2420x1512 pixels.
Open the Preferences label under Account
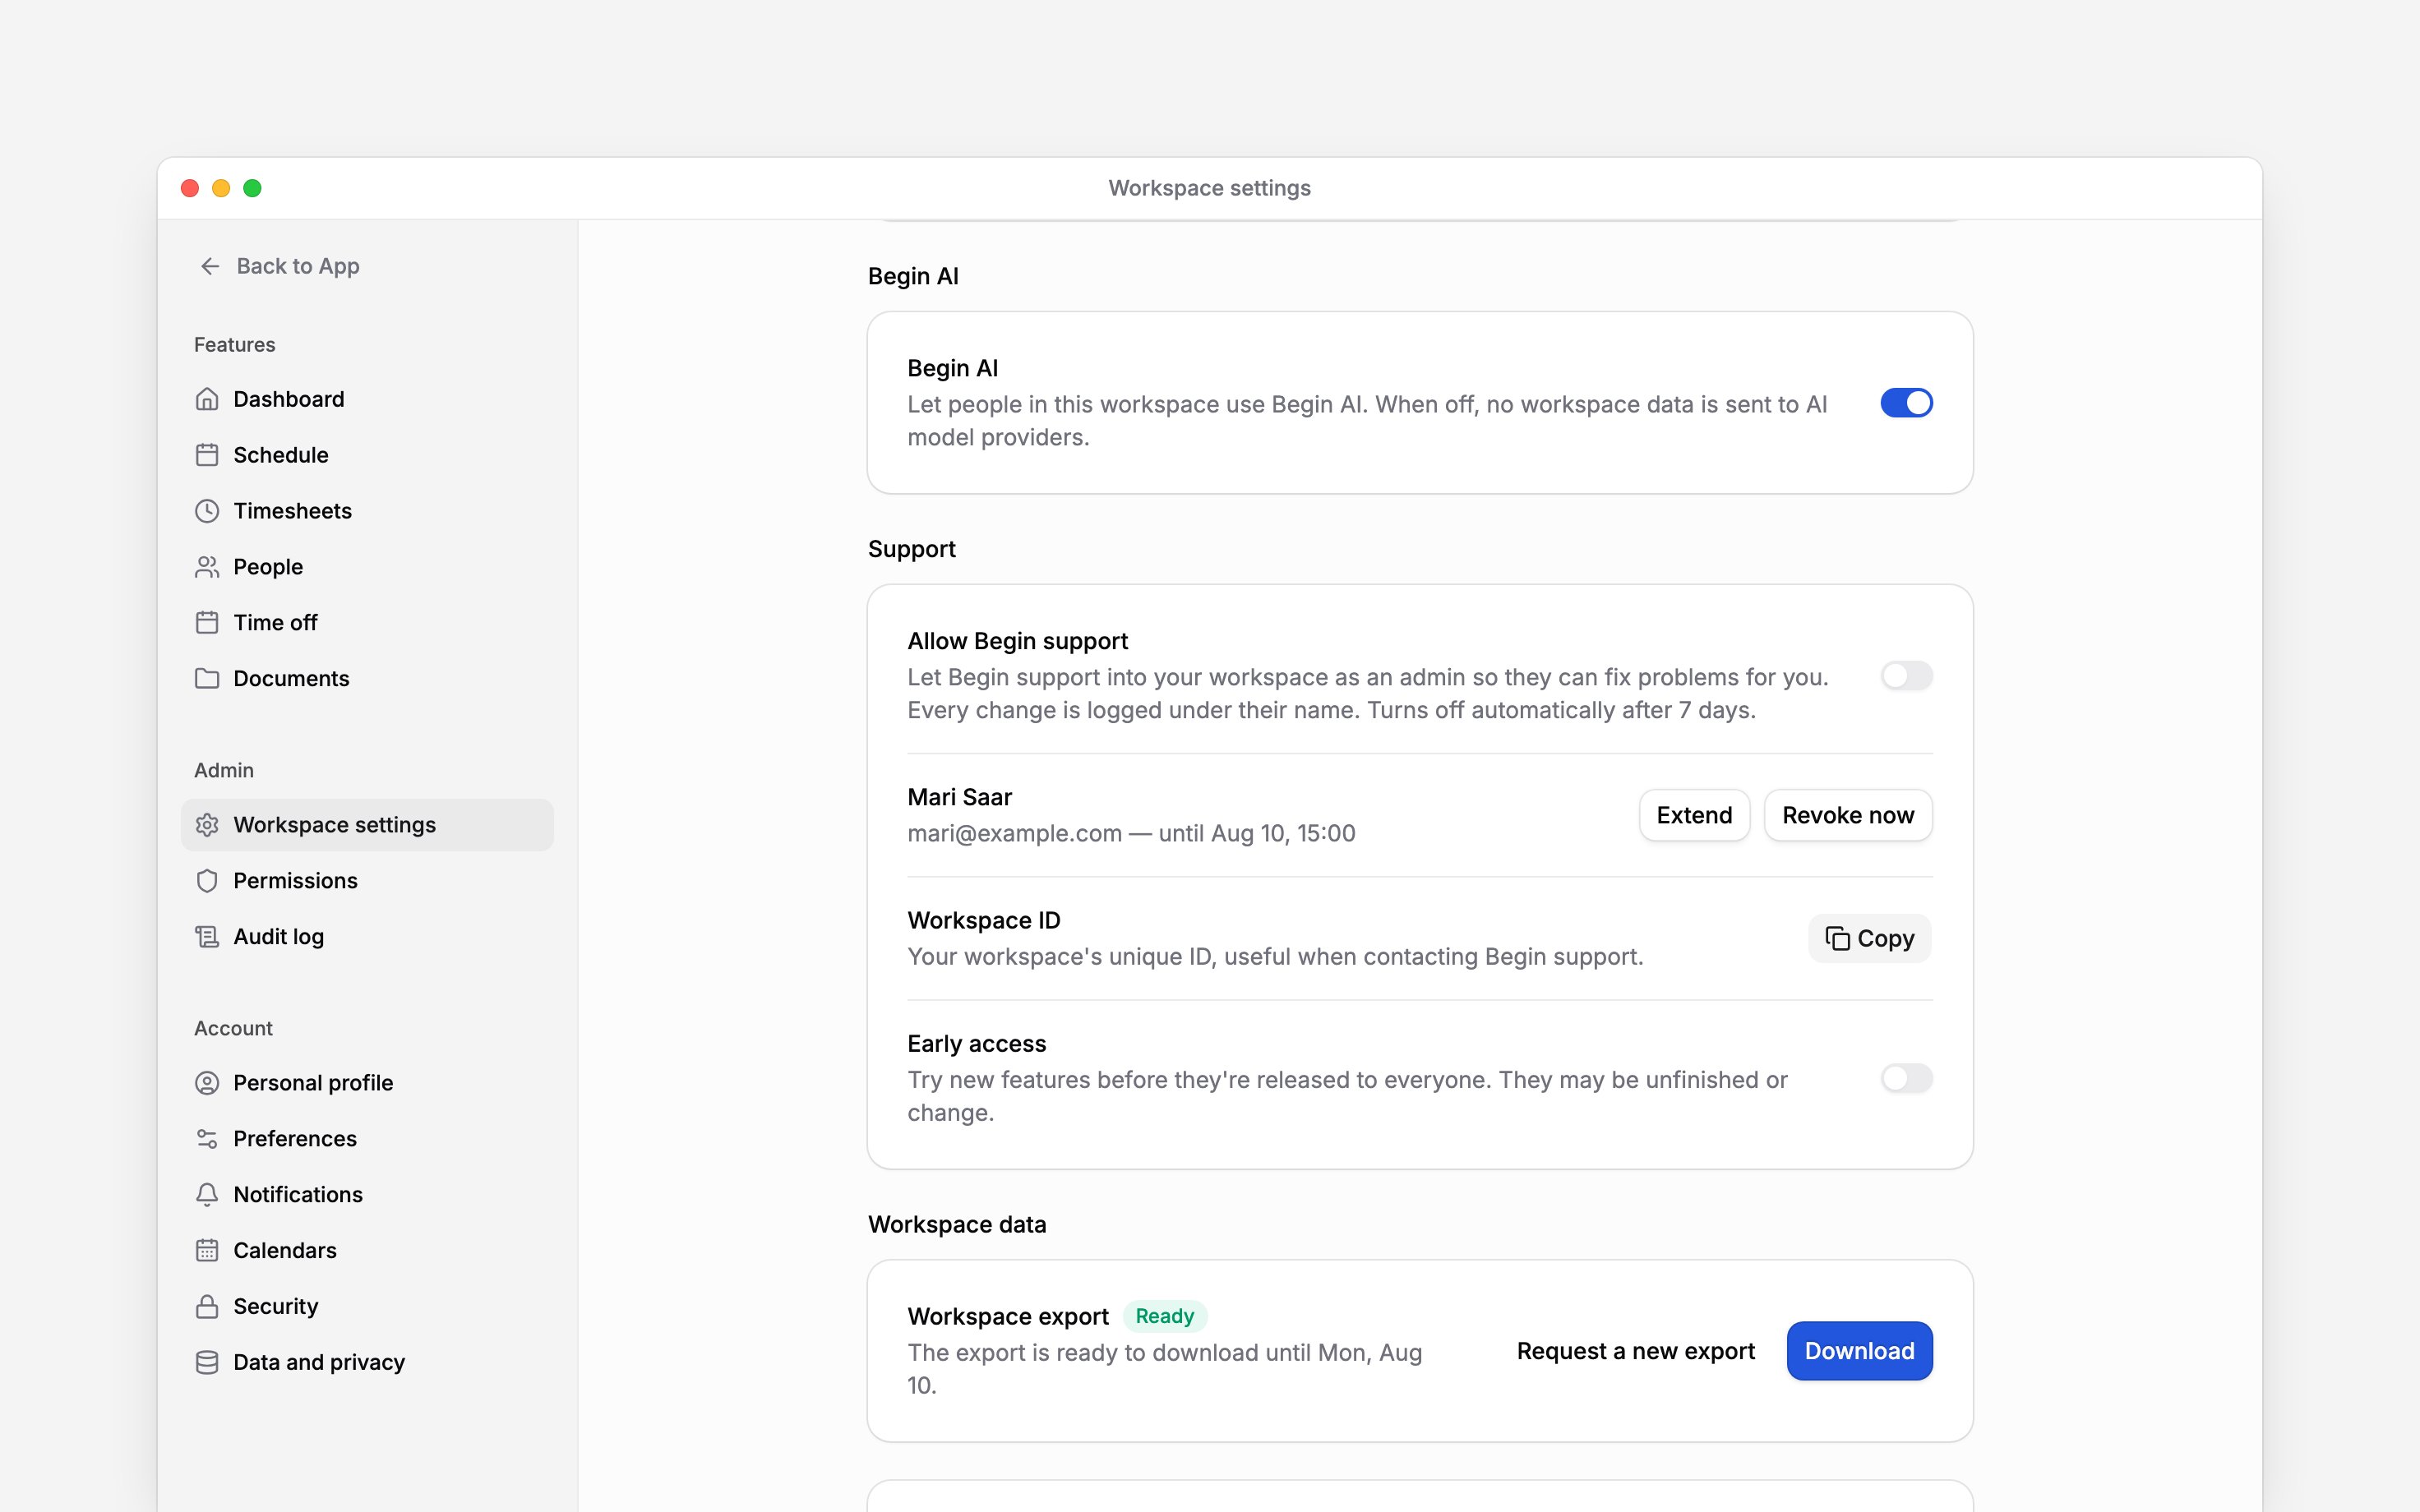tap(295, 1139)
